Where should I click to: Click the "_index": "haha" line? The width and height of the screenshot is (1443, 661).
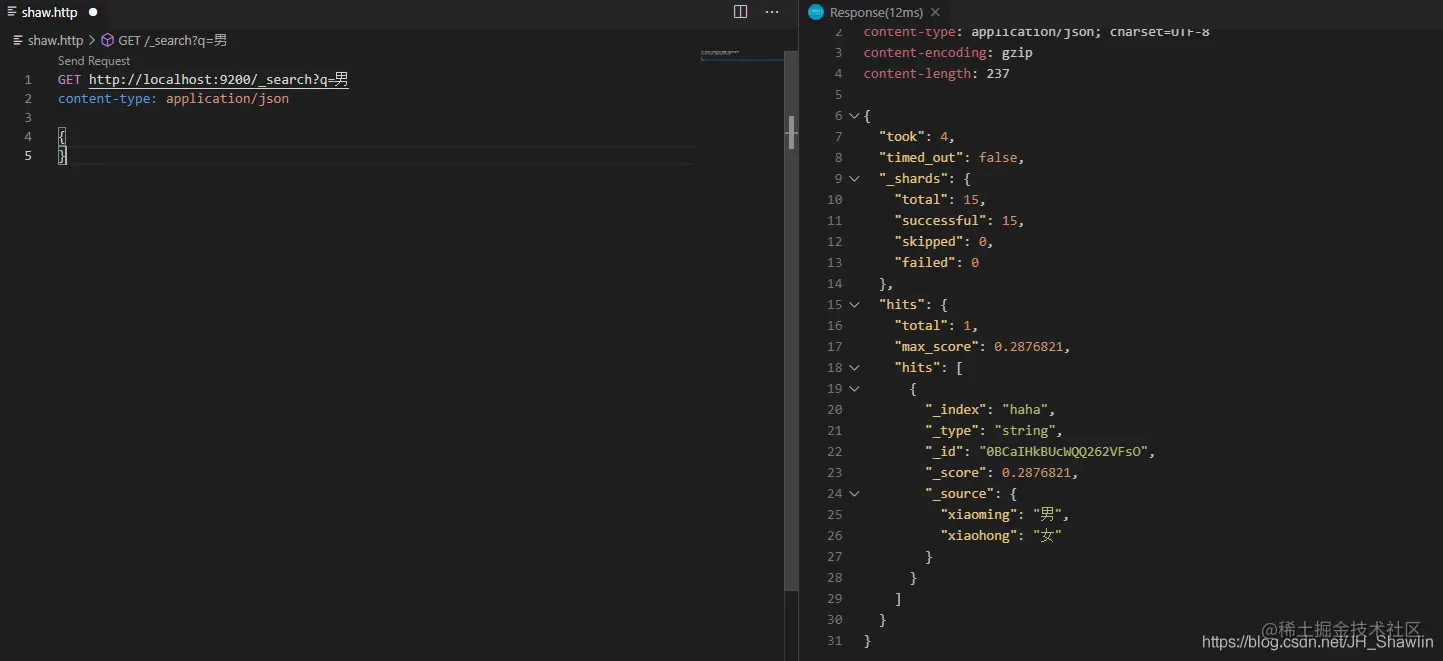point(990,410)
